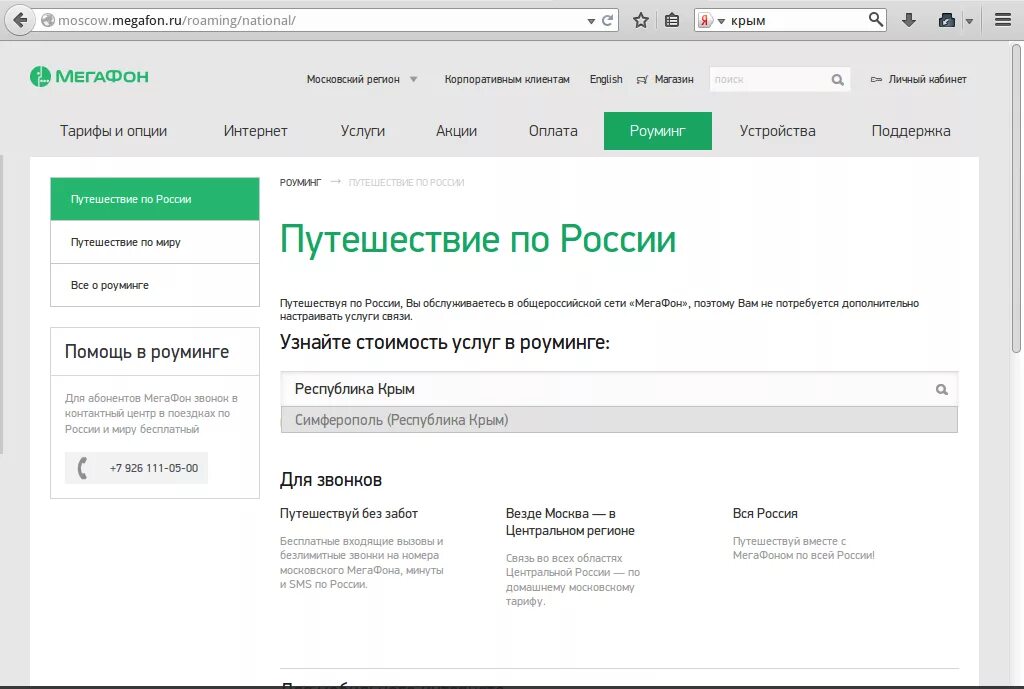Image resolution: width=1024 pixels, height=689 pixels.
Task: Click the browser address bar URL
Action: (176, 20)
